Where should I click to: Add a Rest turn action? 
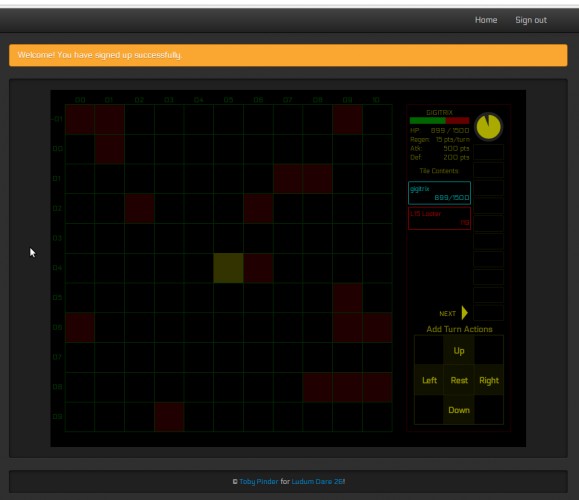coord(459,380)
